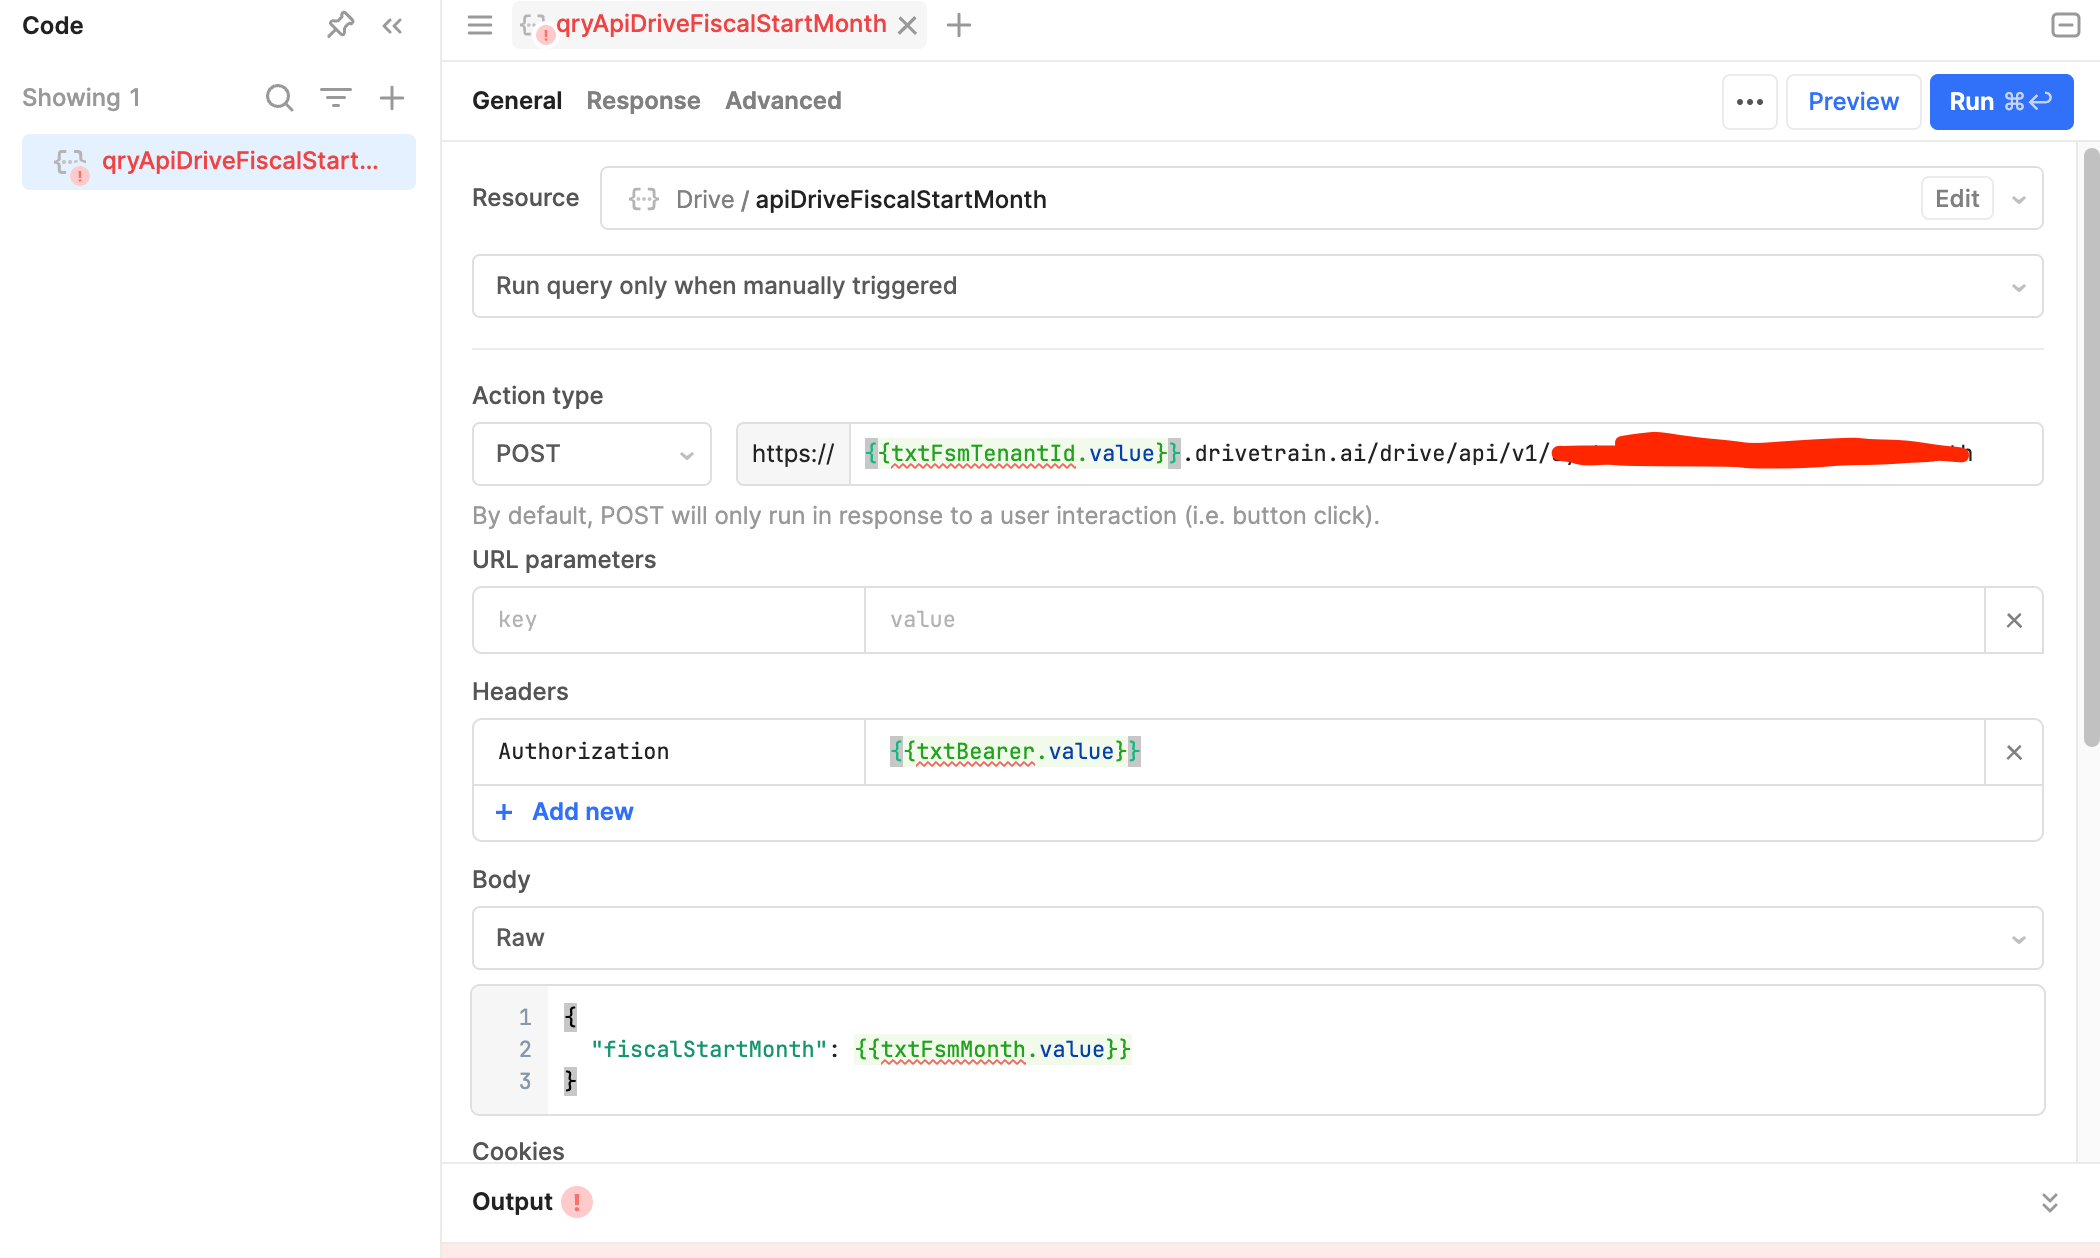The image size is (2100, 1258).
Task: Expand the run trigger mode dropdown
Action: [2018, 287]
